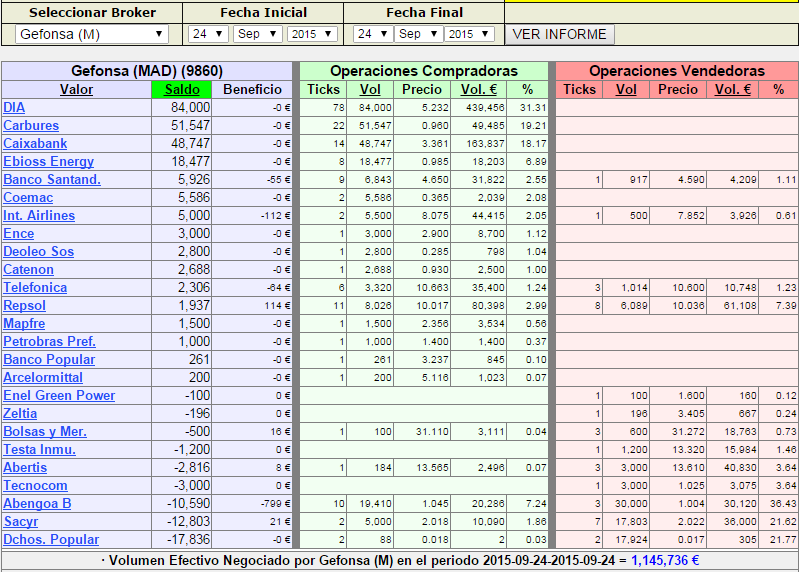Select Banco Santand. sell Vol. € 4,209
The width and height of the screenshot is (799, 572).
point(743,180)
